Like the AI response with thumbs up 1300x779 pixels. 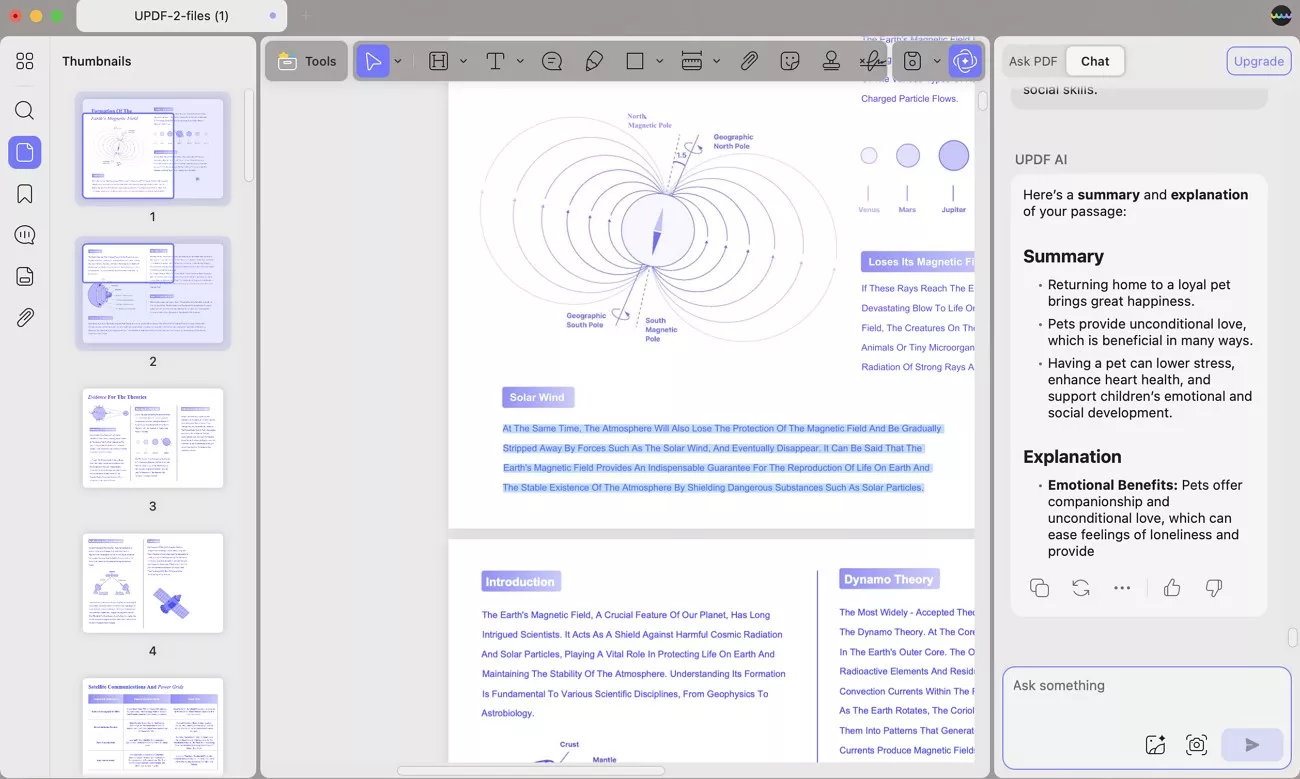pyautogui.click(x=1172, y=588)
